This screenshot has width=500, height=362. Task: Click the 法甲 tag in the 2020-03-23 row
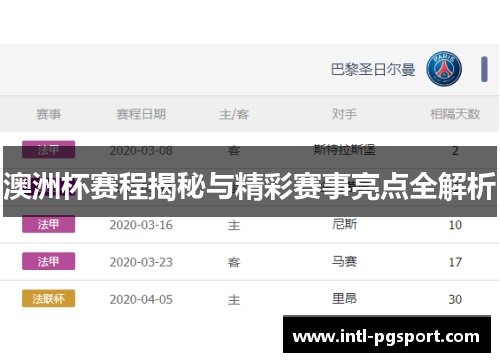tap(49, 261)
